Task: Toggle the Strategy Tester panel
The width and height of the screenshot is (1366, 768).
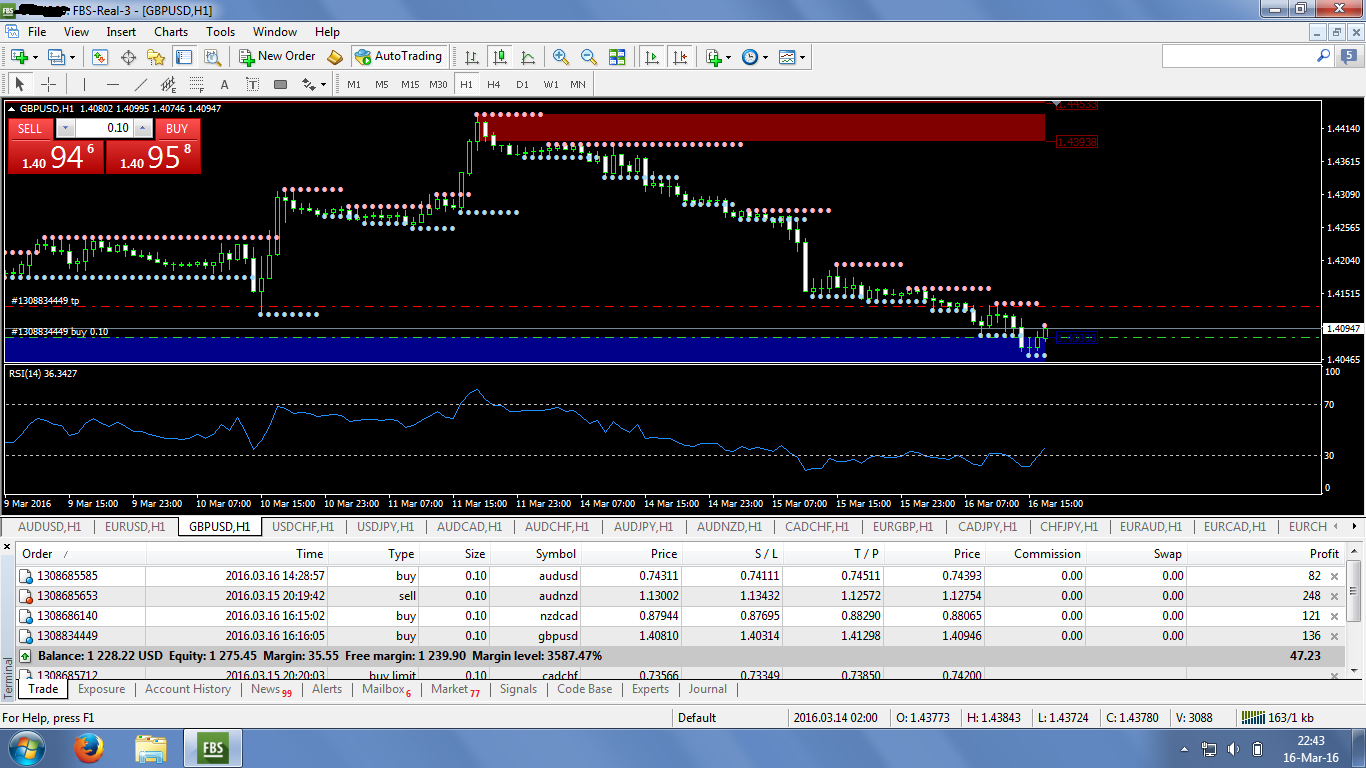Action: (x=213, y=57)
